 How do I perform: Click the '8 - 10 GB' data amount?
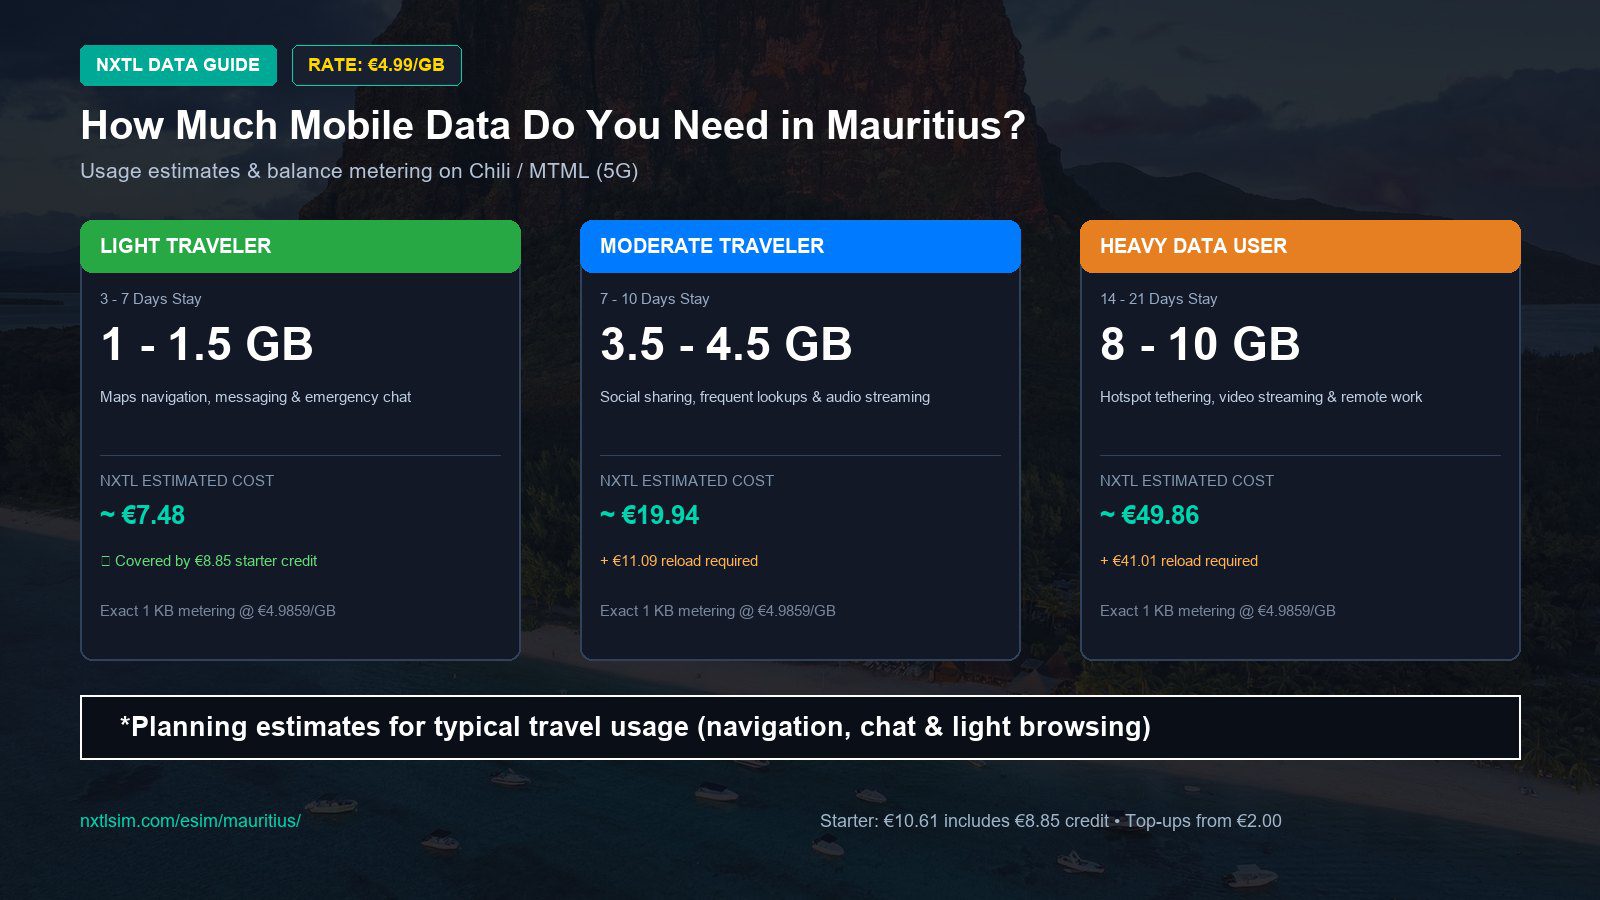coord(1200,344)
